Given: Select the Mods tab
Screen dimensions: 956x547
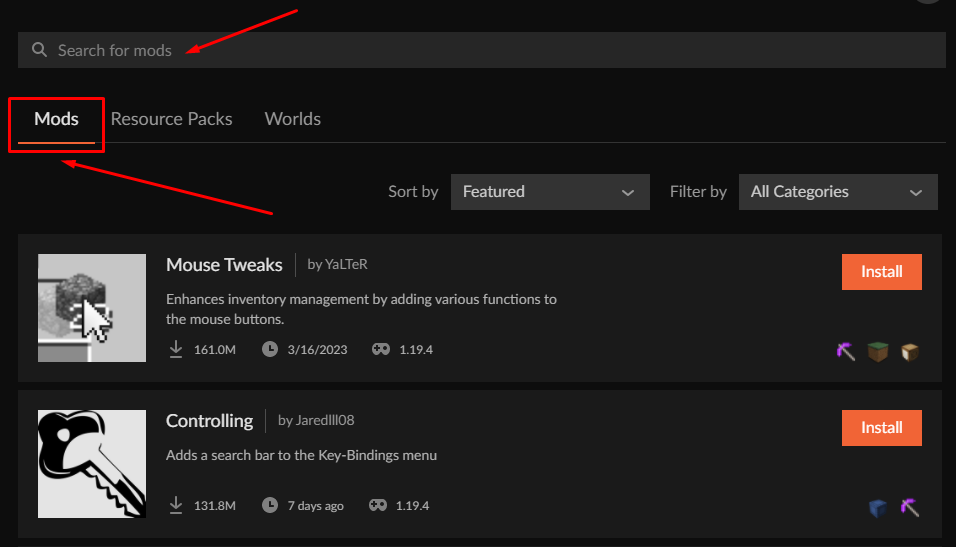Looking at the screenshot, I should [x=56, y=119].
